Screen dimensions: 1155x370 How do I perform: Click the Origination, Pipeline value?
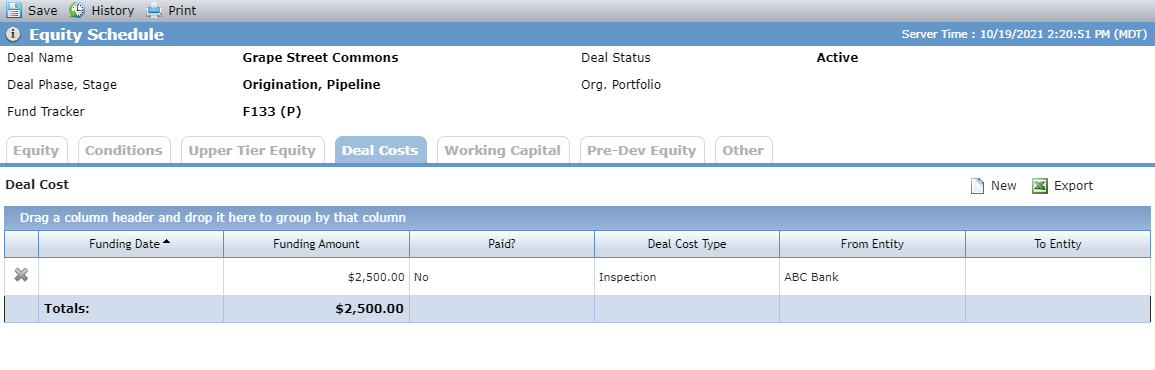[312, 85]
